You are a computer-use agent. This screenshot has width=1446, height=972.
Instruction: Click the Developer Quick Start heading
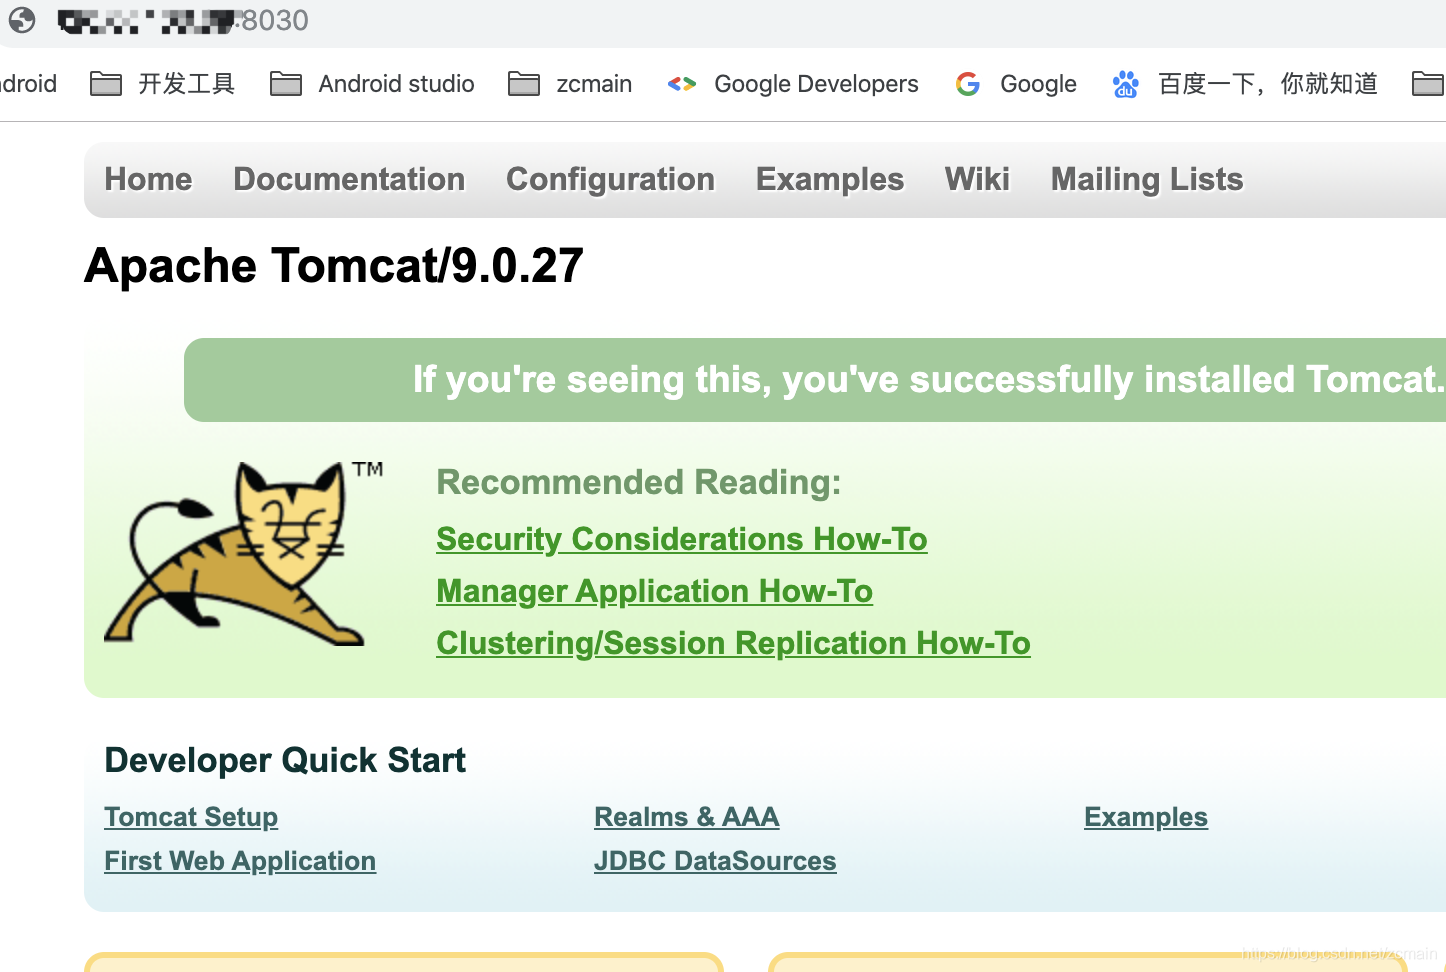pyautogui.click(x=285, y=760)
